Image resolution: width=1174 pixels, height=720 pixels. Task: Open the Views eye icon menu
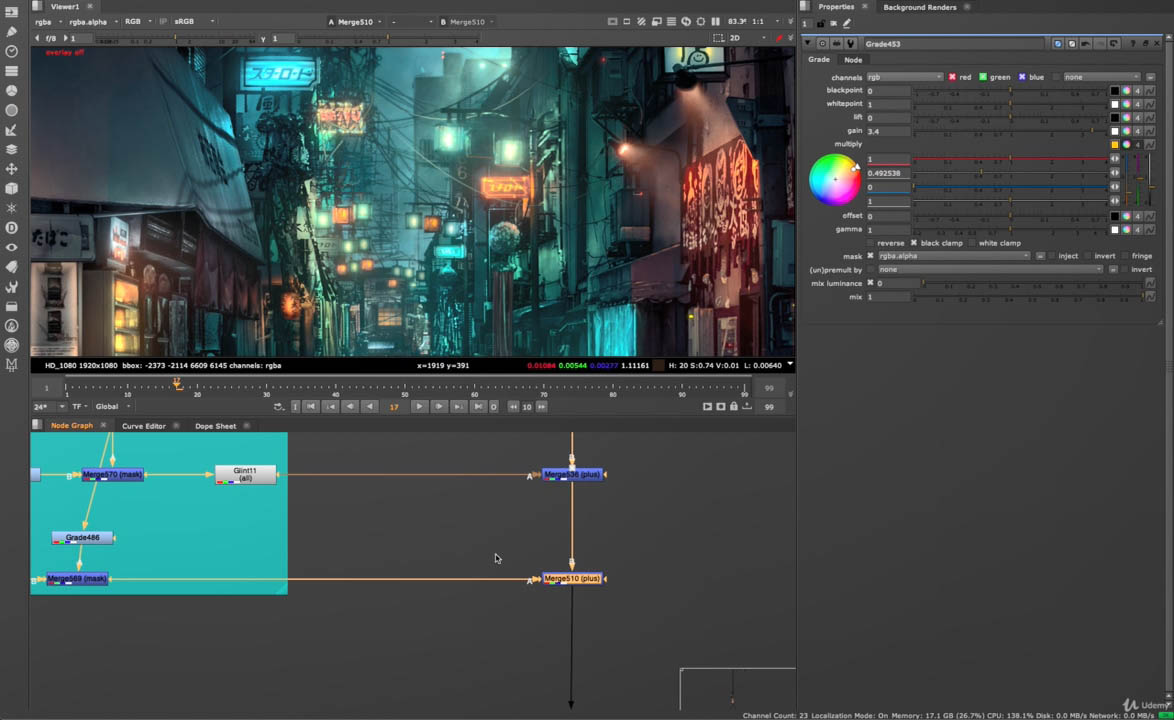[11, 247]
